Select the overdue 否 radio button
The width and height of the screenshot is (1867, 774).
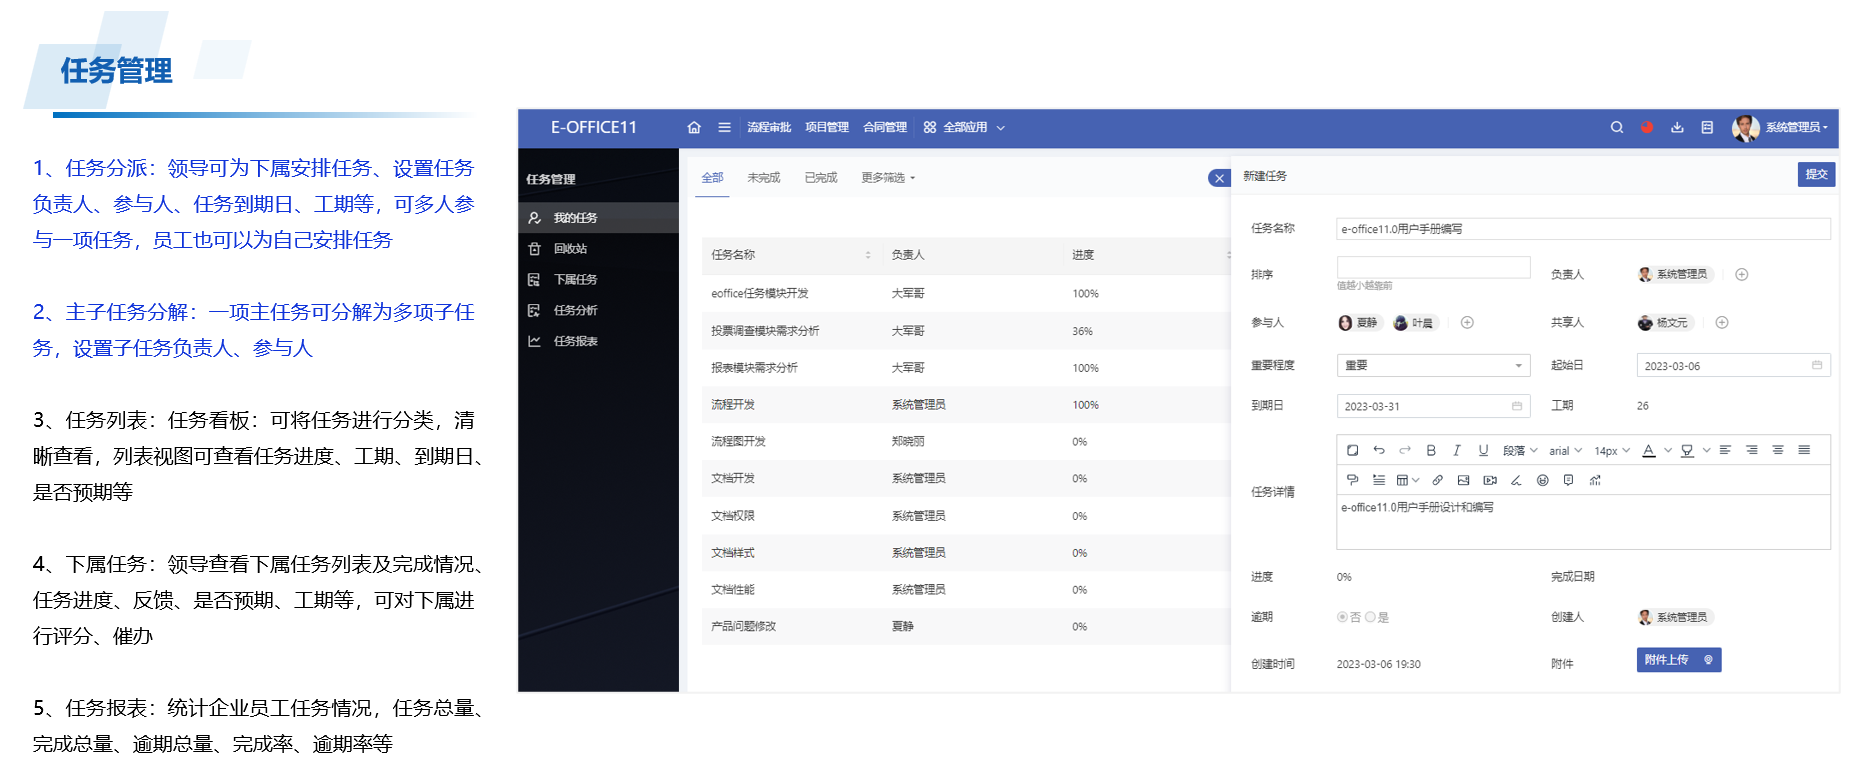tap(1342, 617)
